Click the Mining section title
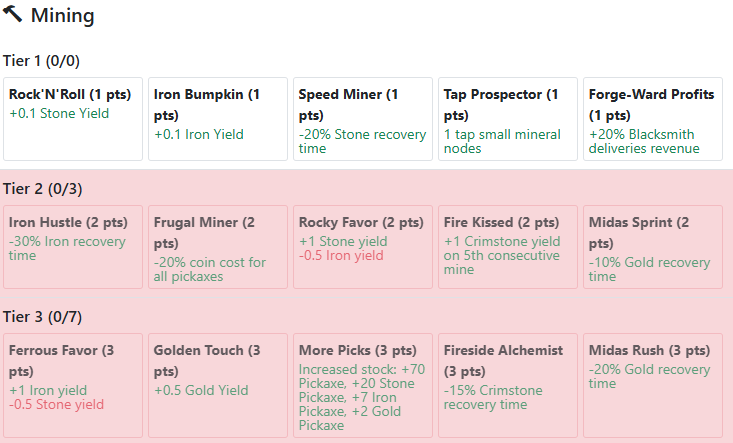The height and width of the screenshot is (443, 733). tap(63, 16)
